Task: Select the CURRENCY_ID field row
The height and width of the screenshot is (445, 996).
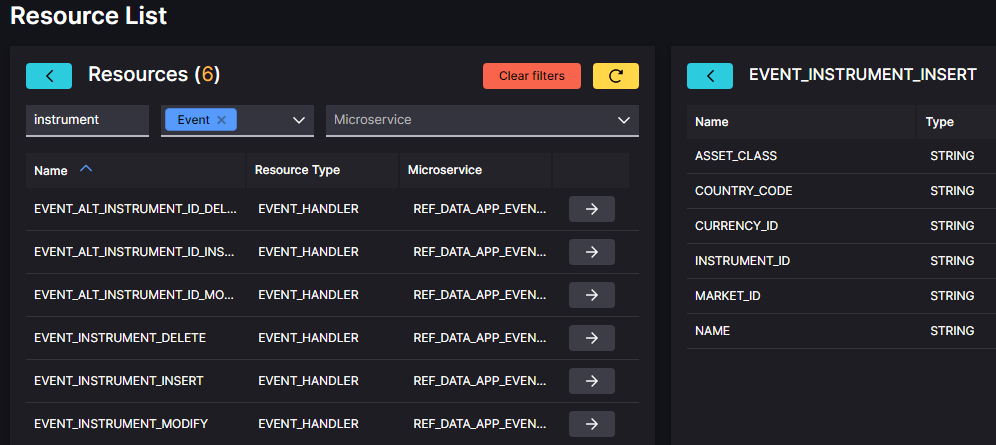Action: pyautogui.click(x=841, y=226)
